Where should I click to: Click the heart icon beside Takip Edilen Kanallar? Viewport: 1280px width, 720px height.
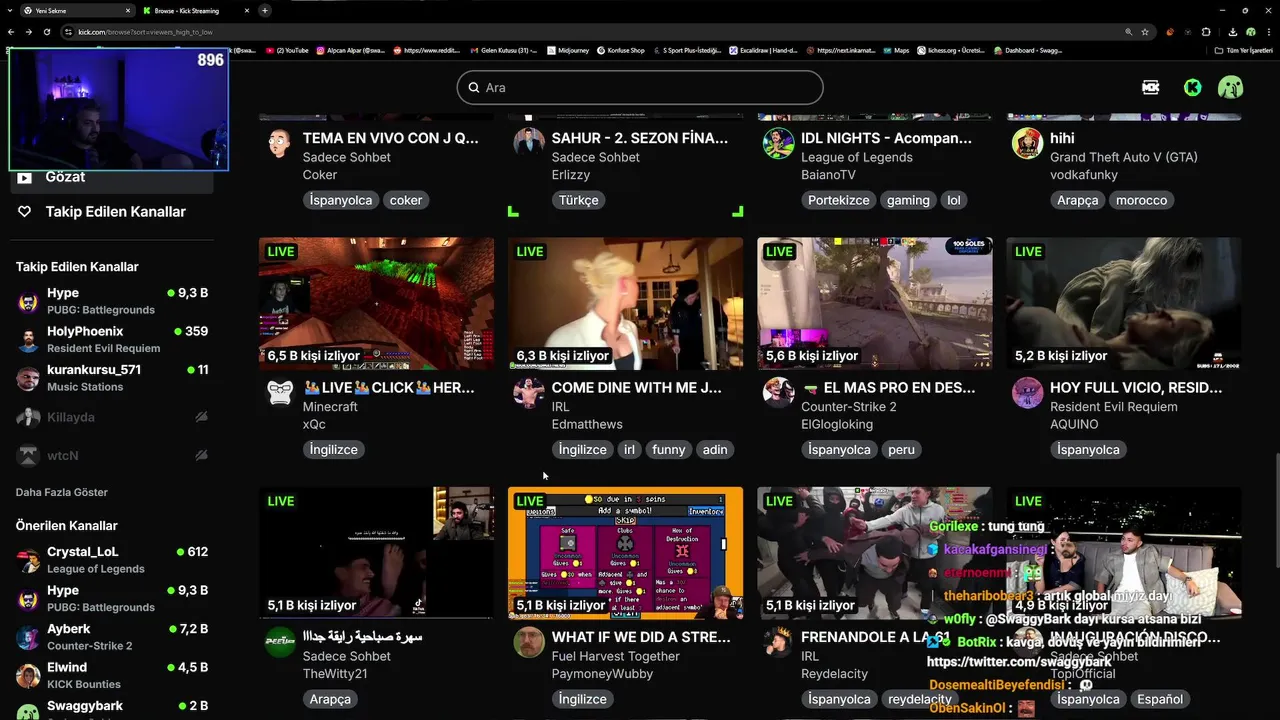(25, 212)
